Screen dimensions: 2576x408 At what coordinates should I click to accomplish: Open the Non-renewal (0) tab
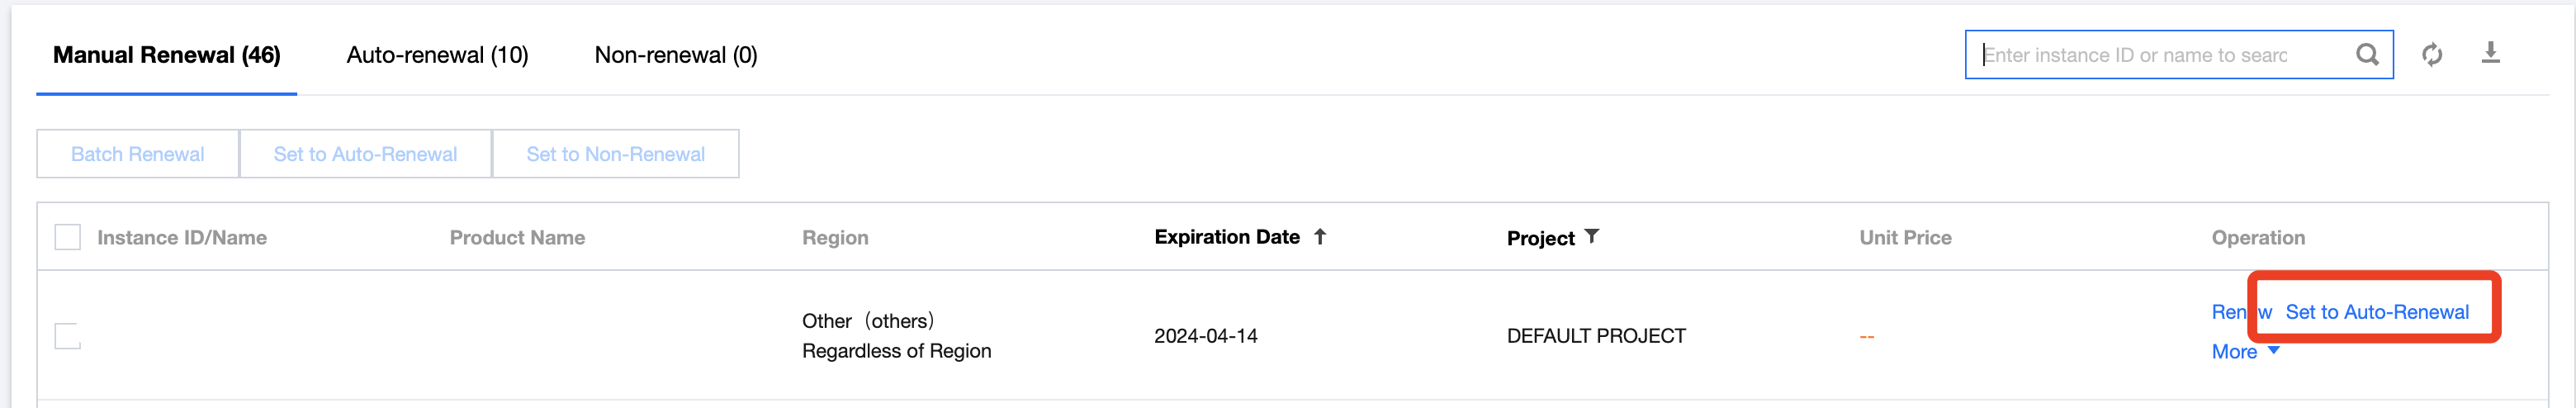point(676,55)
